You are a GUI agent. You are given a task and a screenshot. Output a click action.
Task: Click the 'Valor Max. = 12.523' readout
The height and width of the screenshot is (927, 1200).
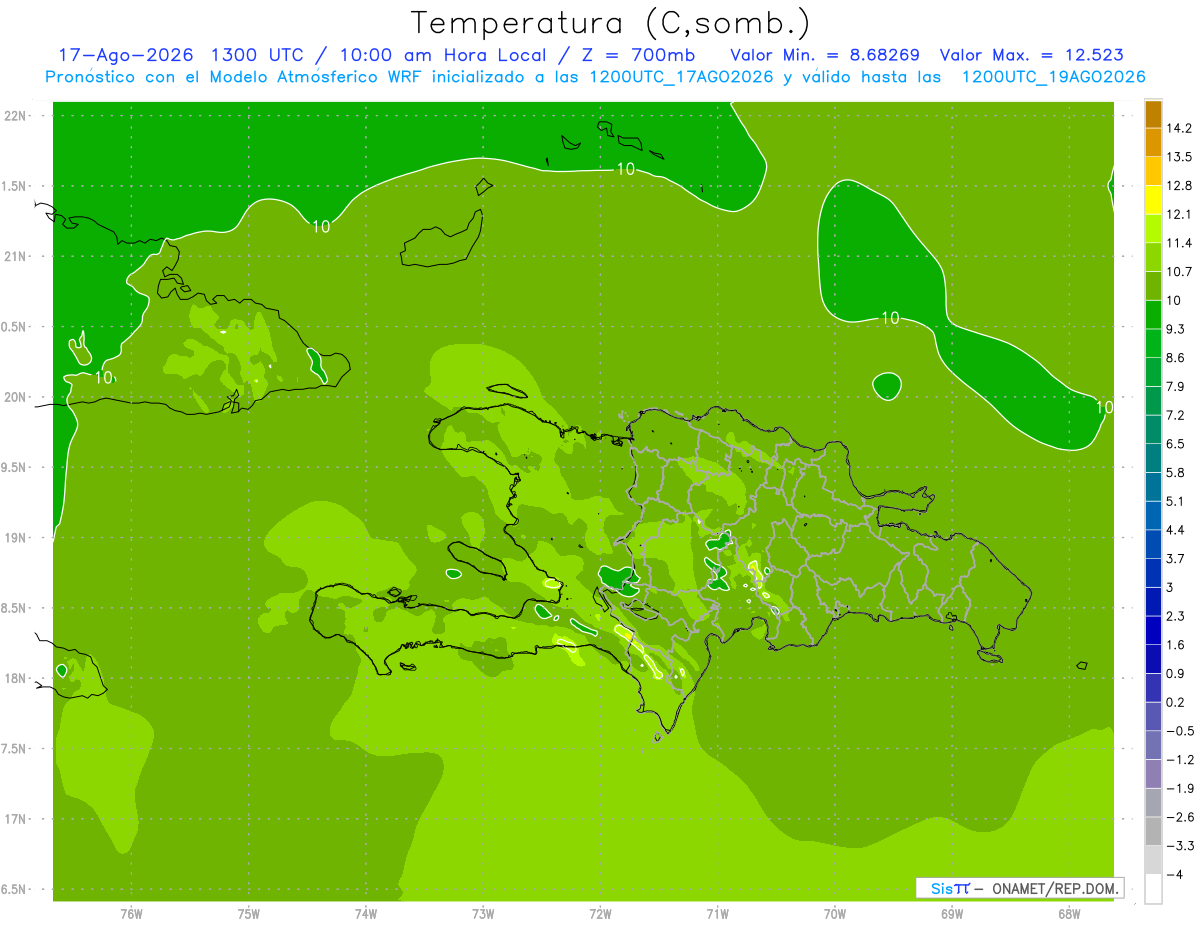1030,55
